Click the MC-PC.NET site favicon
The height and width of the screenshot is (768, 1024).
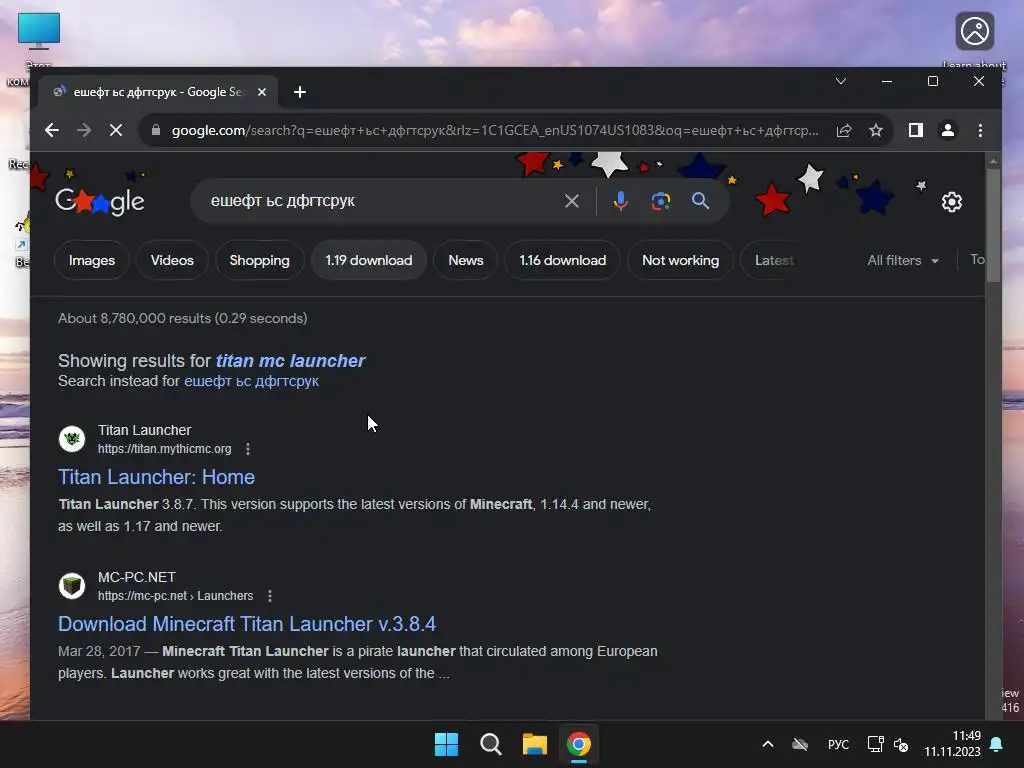[72, 585]
